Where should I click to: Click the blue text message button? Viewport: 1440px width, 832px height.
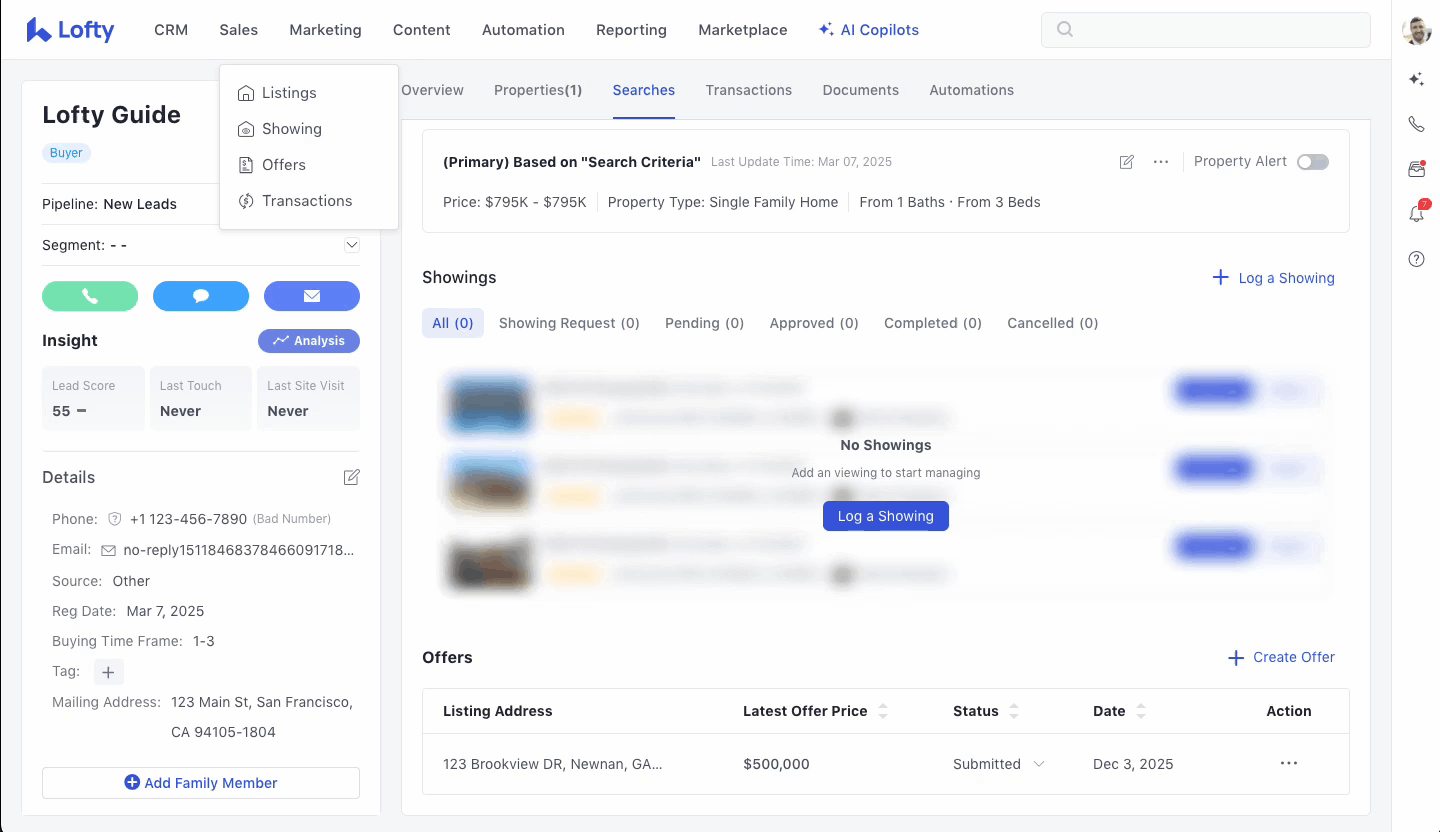tap(201, 296)
